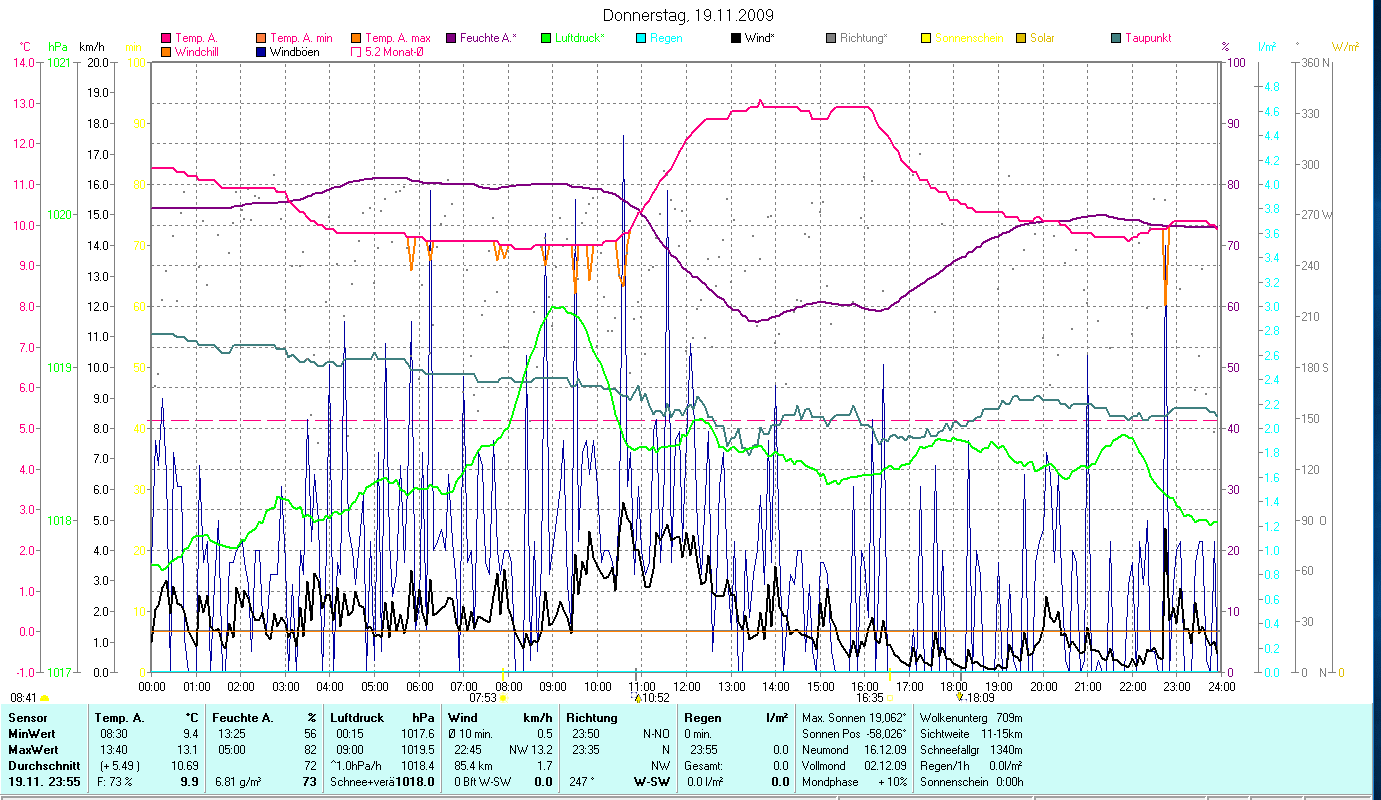This screenshot has width=1381, height=800.
Task: Click the 12:00 label on time axis
Action: [x=687, y=686]
